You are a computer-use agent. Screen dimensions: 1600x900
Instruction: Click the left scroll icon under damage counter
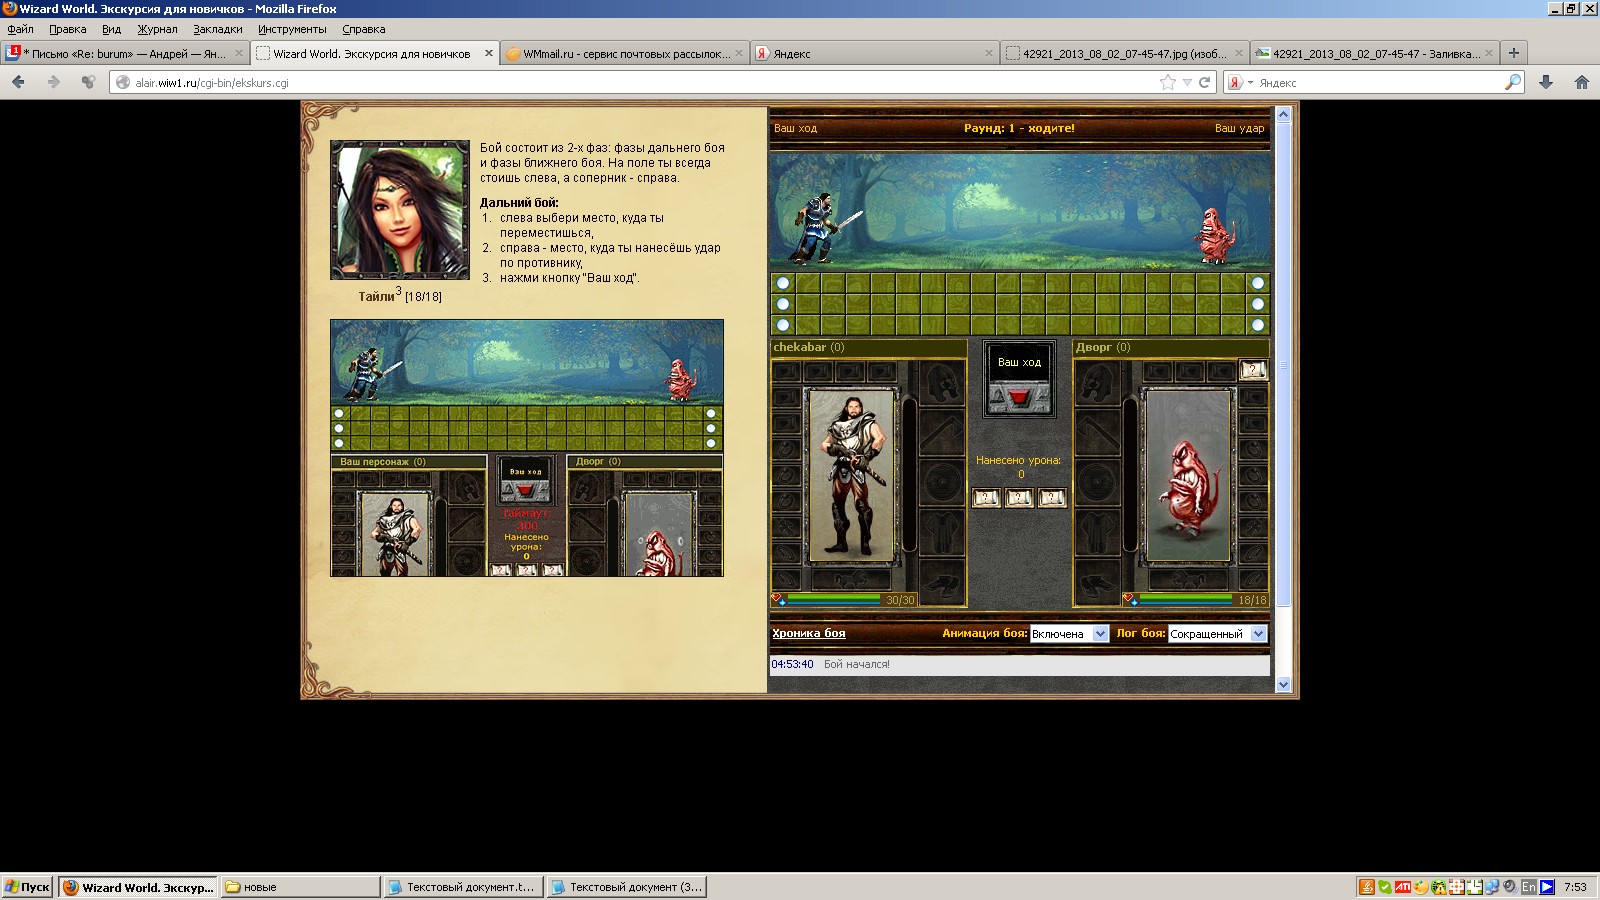pos(986,498)
